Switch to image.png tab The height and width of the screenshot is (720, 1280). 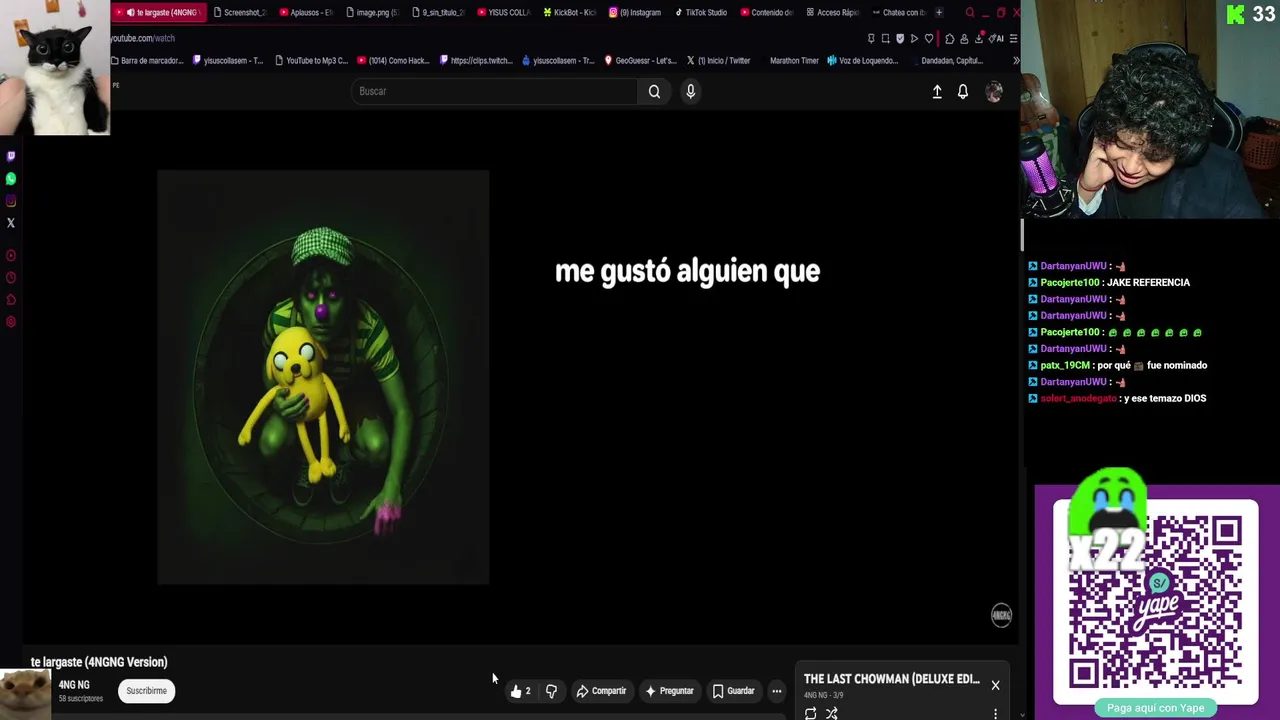pos(371,13)
